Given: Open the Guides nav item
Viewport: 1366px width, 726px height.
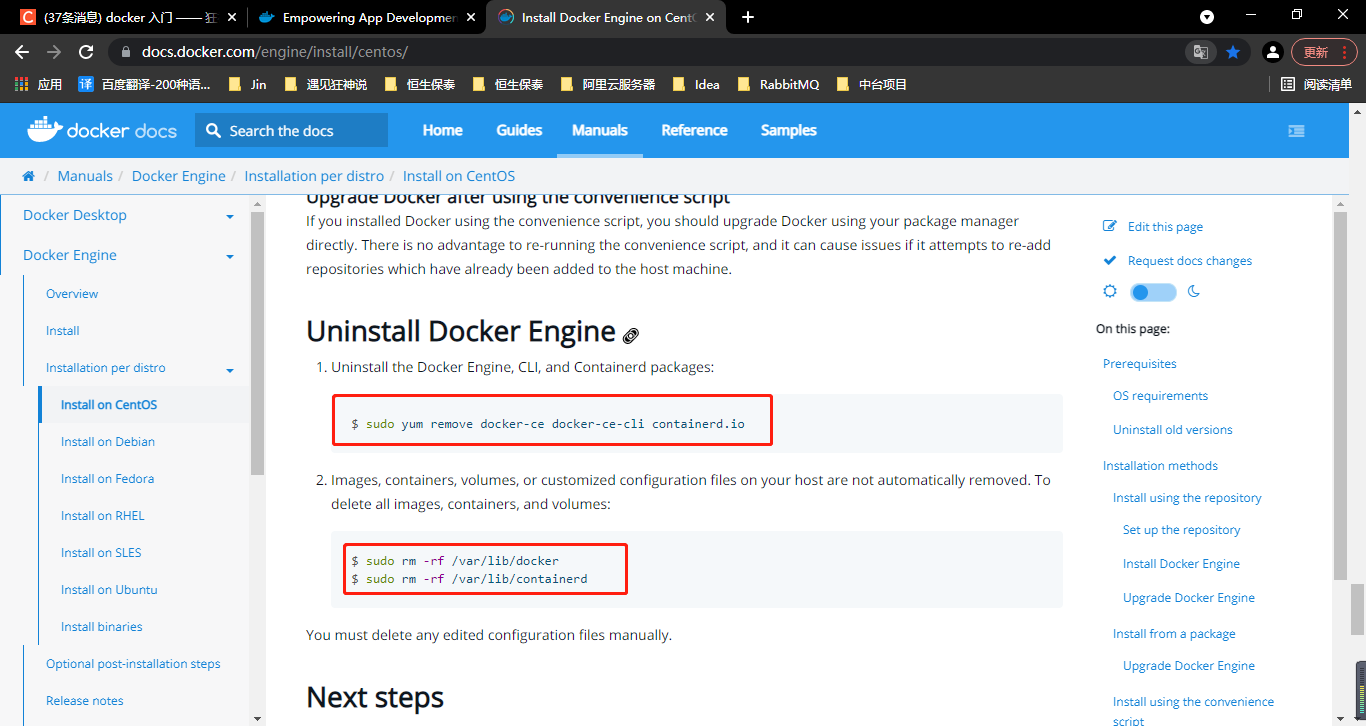Looking at the screenshot, I should point(519,130).
